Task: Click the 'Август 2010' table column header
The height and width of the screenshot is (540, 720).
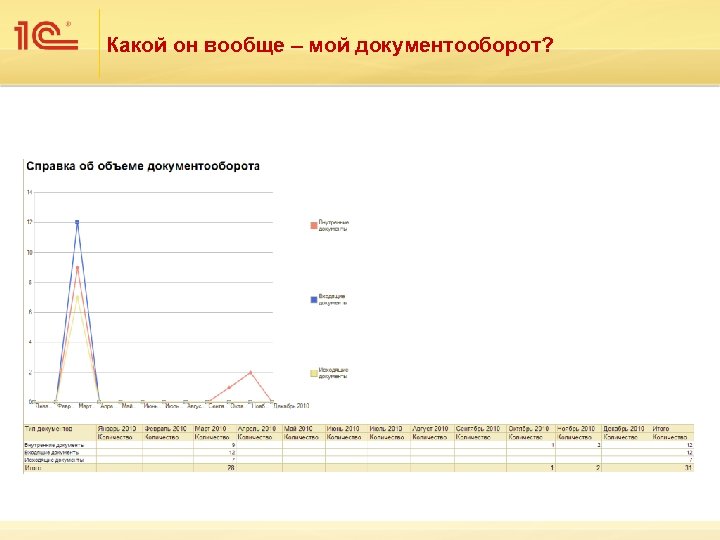Action: 430,428
